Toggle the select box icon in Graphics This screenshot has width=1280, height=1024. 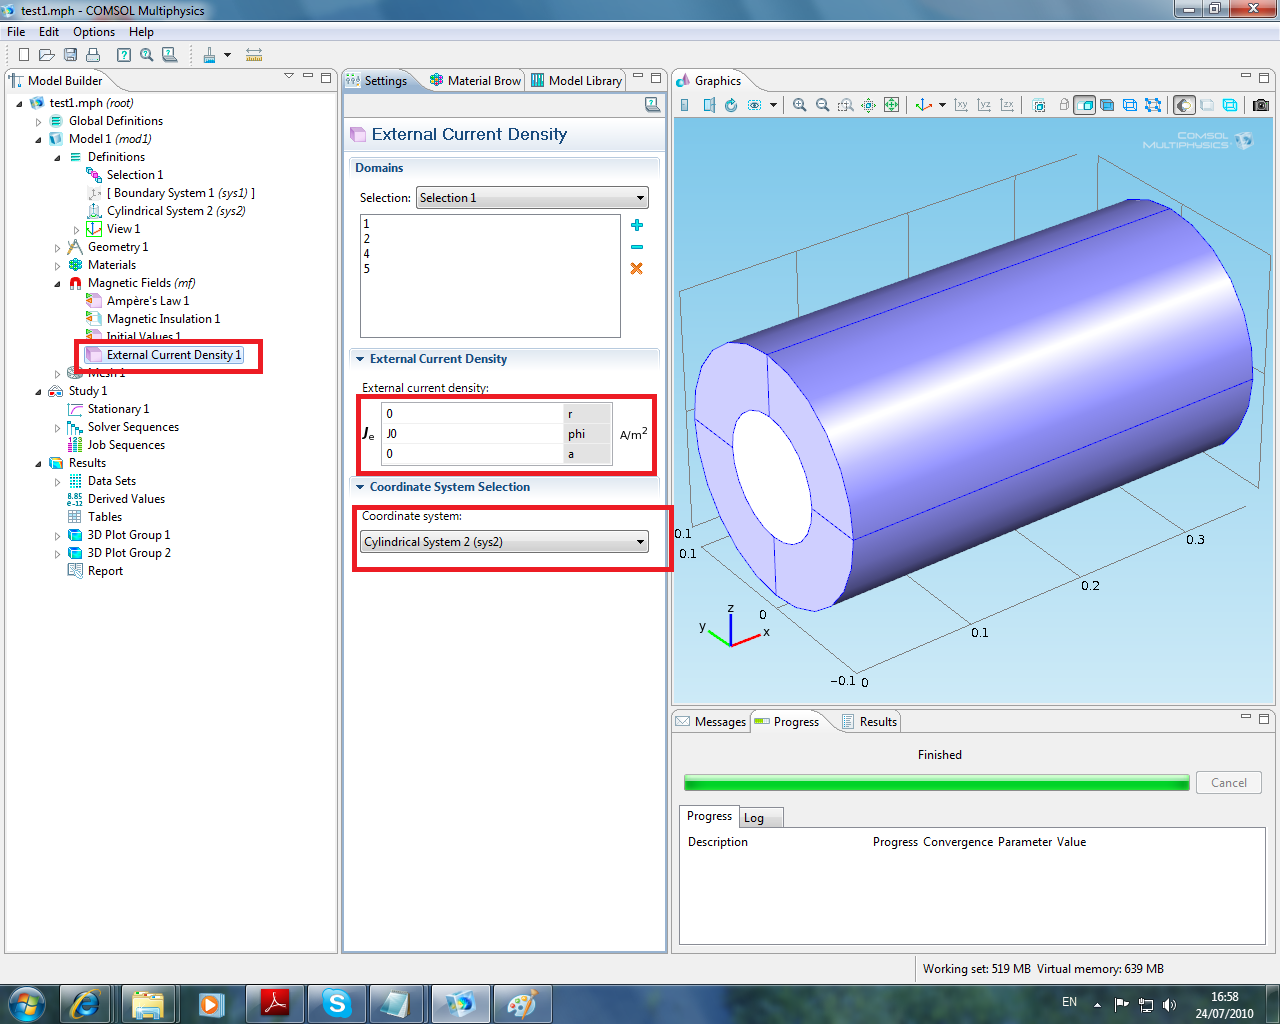pyautogui.click(x=1039, y=105)
